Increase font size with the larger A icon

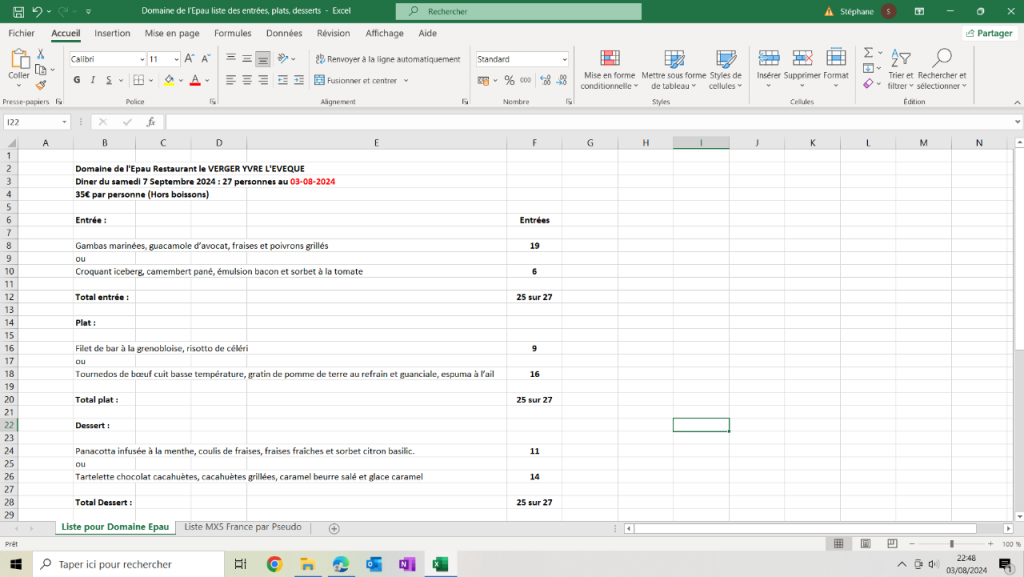tap(189, 59)
